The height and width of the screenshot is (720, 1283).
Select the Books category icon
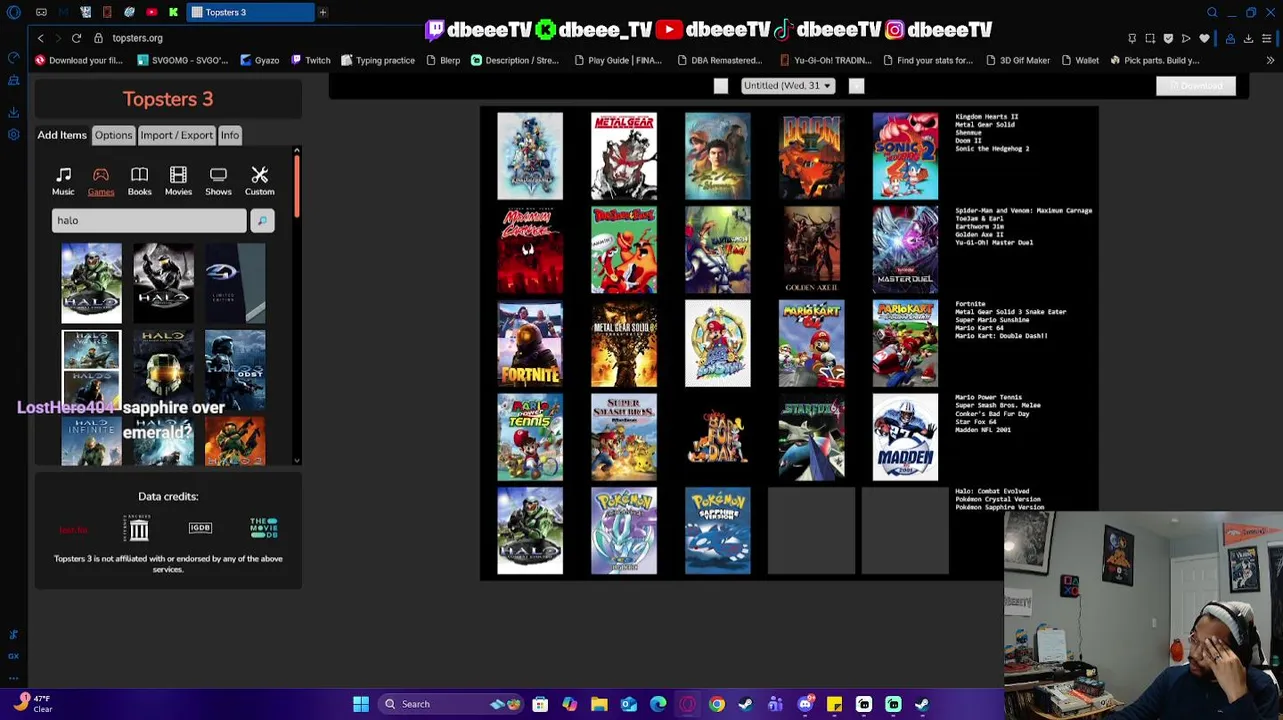point(139,181)
